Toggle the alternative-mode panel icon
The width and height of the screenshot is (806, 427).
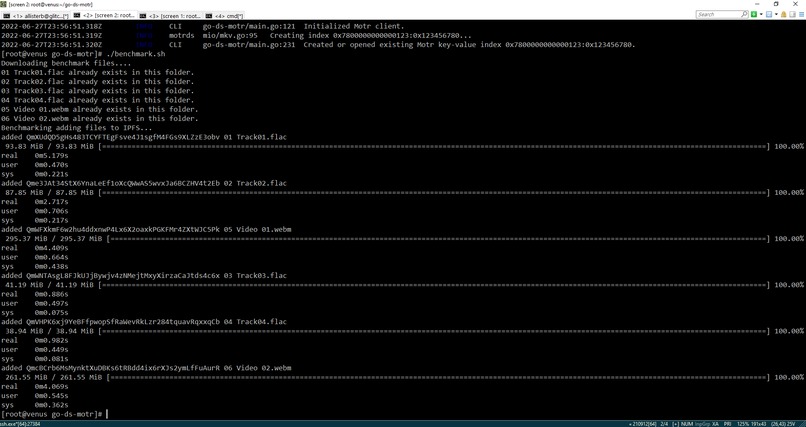(x=792, y=14)
